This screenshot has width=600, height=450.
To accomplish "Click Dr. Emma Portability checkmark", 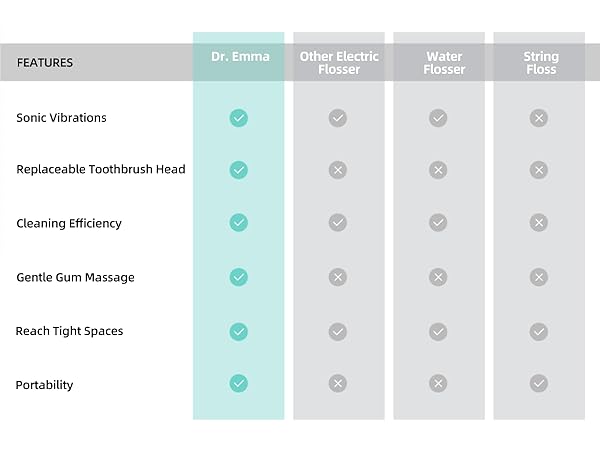I will coord(238,383).
